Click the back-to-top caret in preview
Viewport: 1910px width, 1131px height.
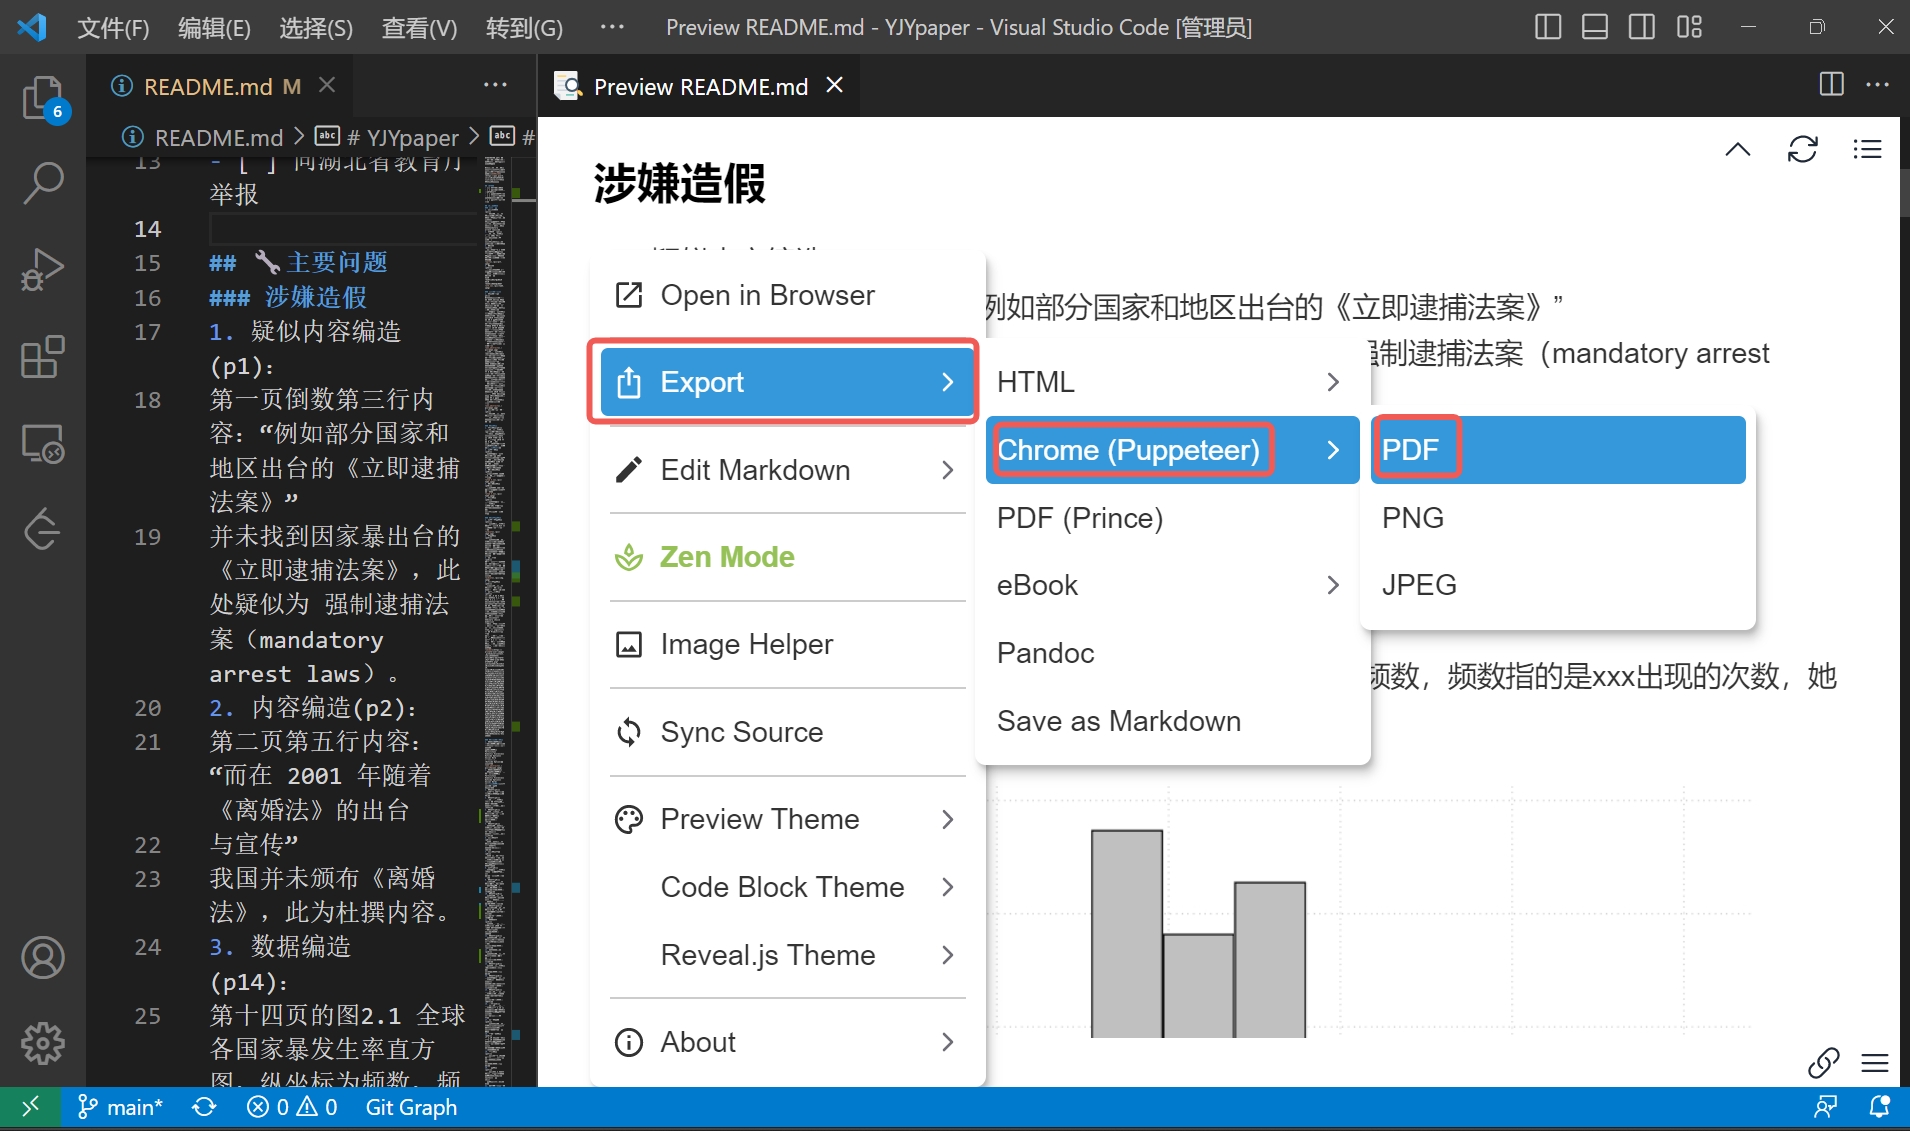pyautogui.click(x=1738, y=150)
